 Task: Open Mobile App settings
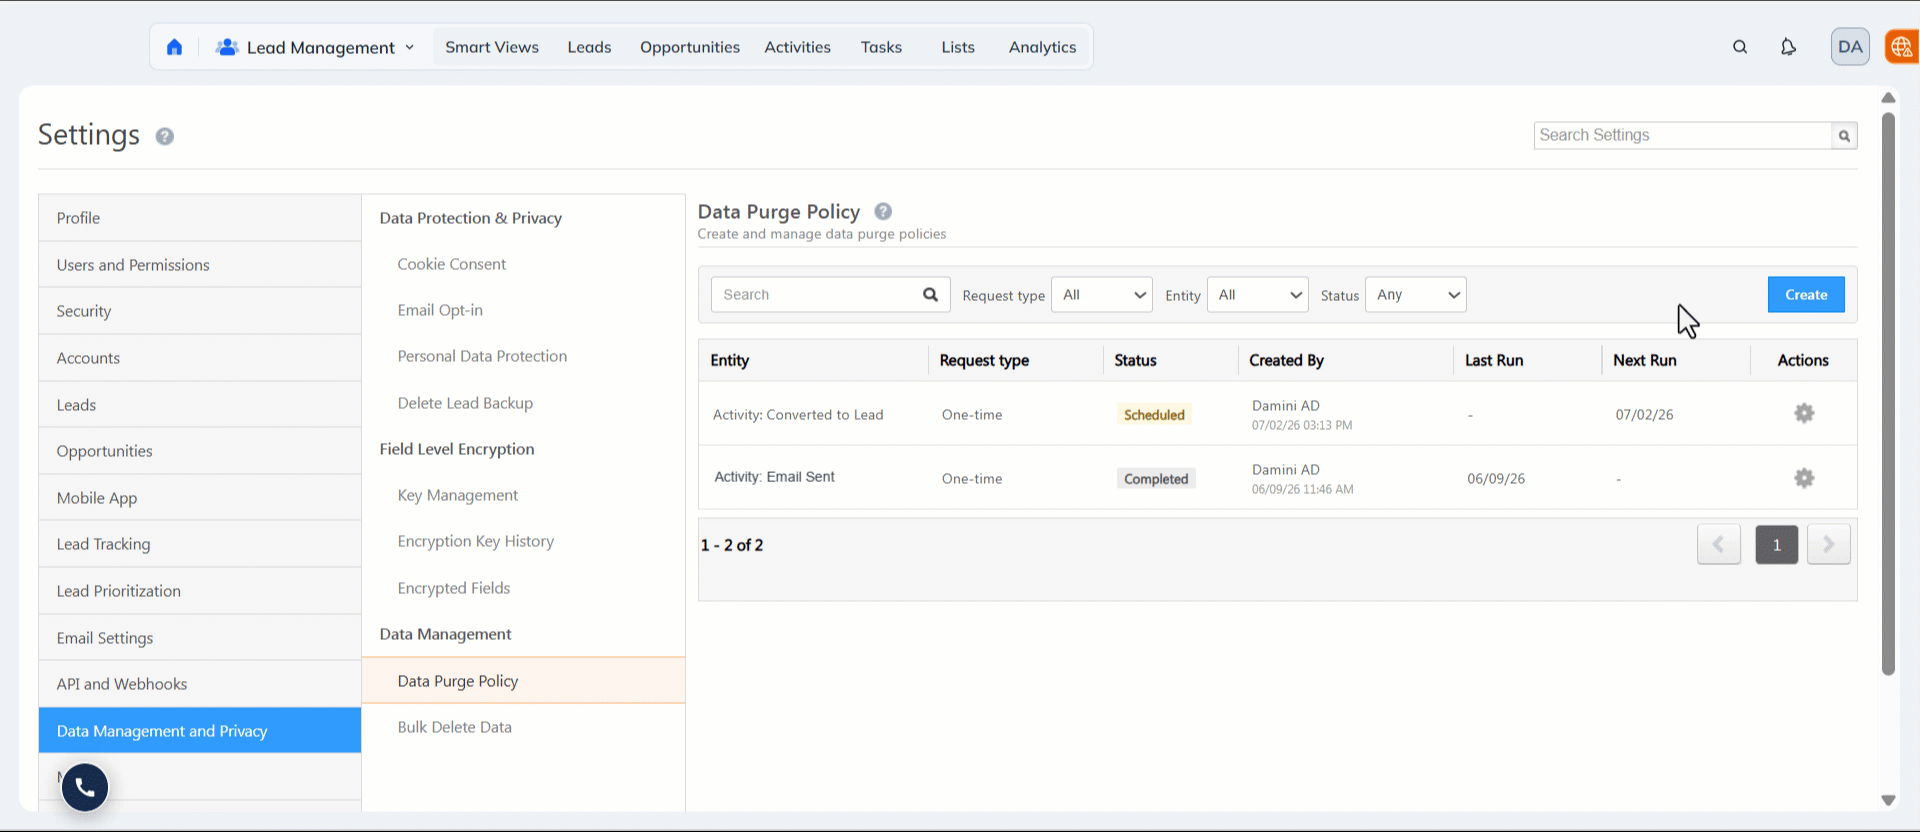200,498
